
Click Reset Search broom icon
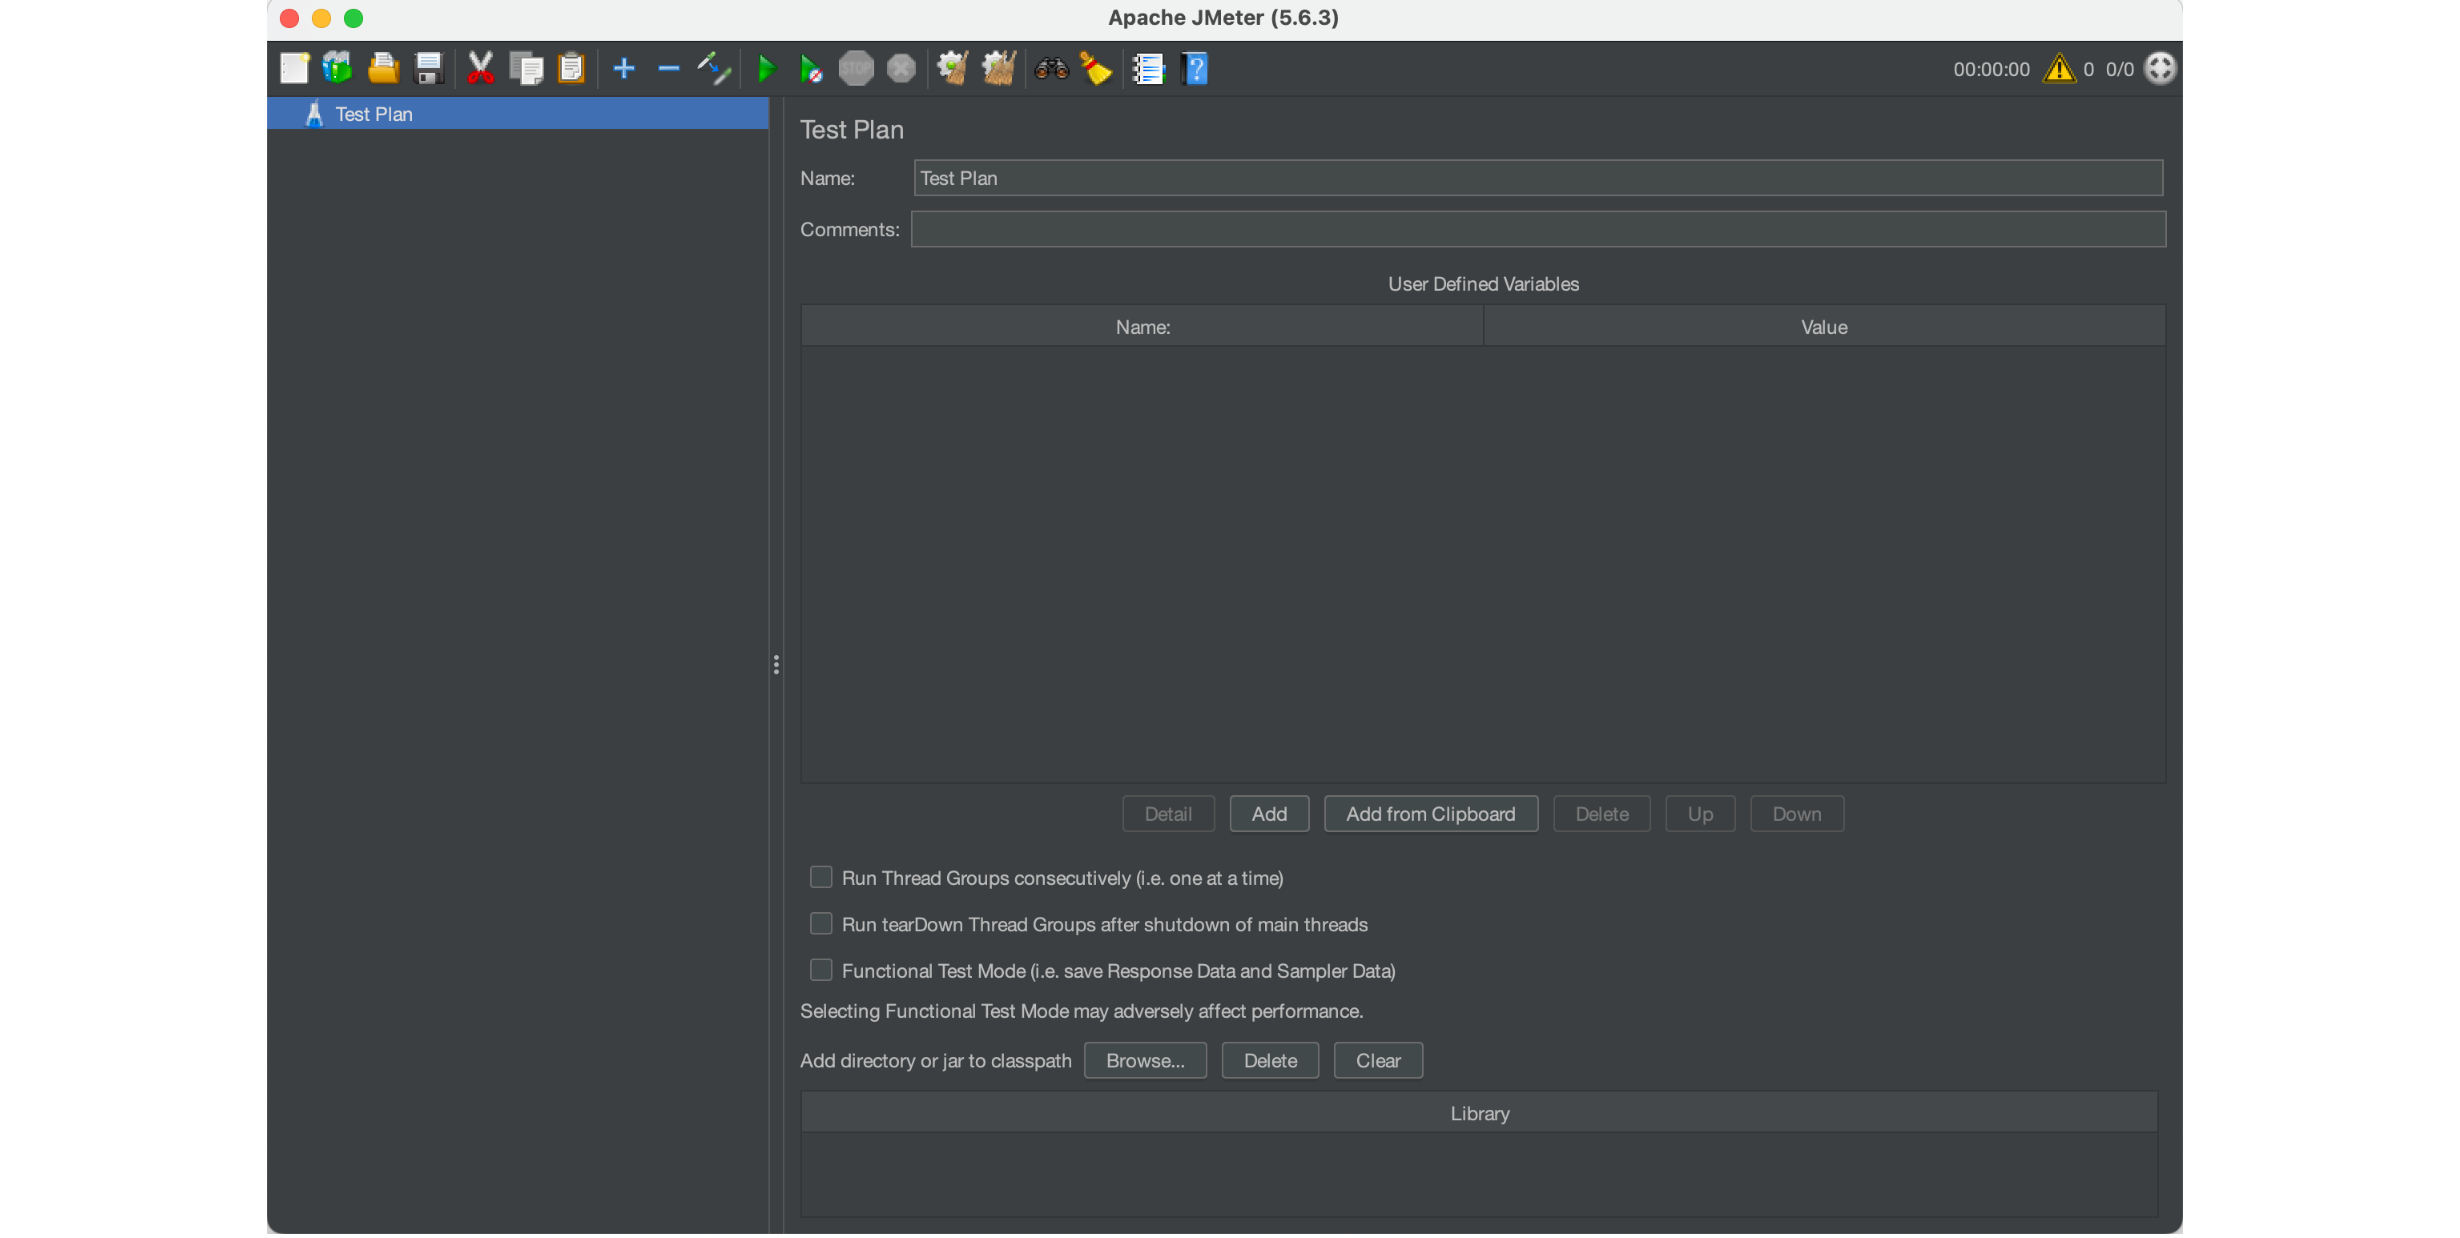click(x=1096, y=68)
